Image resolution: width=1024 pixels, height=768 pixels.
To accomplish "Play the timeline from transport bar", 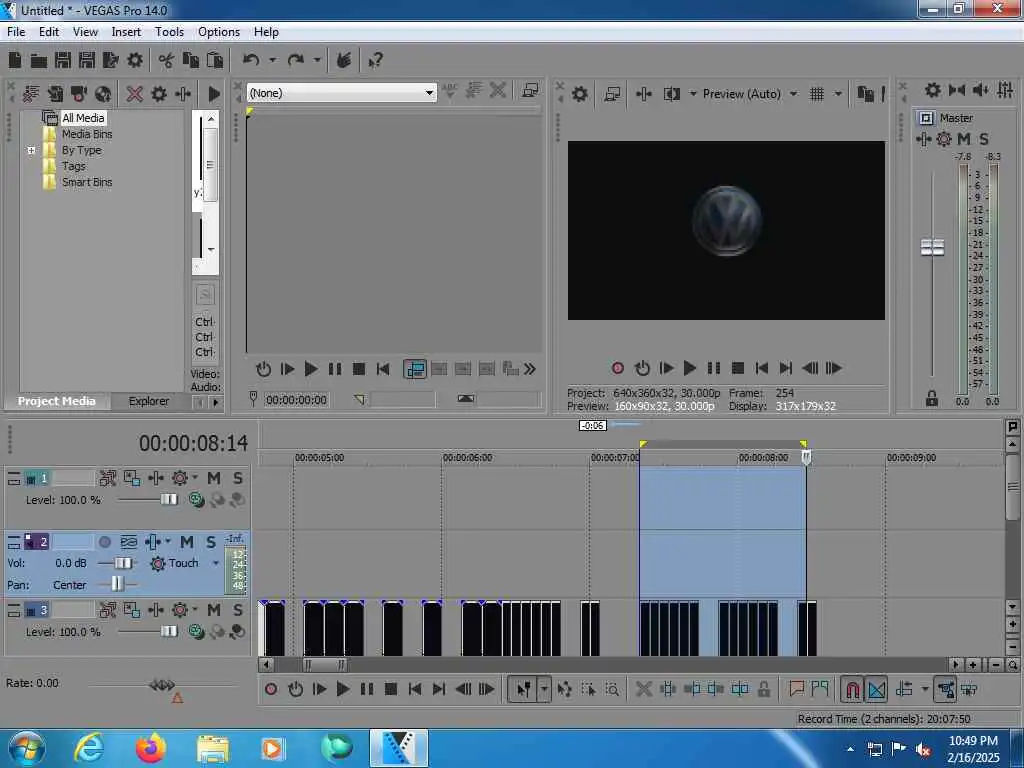I will click(x=343, y=690).
